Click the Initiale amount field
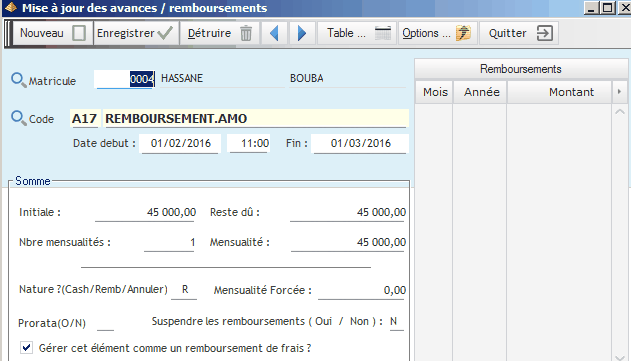Image resolution: width=631 pixels, height=361 pixels. pos(146,212)
